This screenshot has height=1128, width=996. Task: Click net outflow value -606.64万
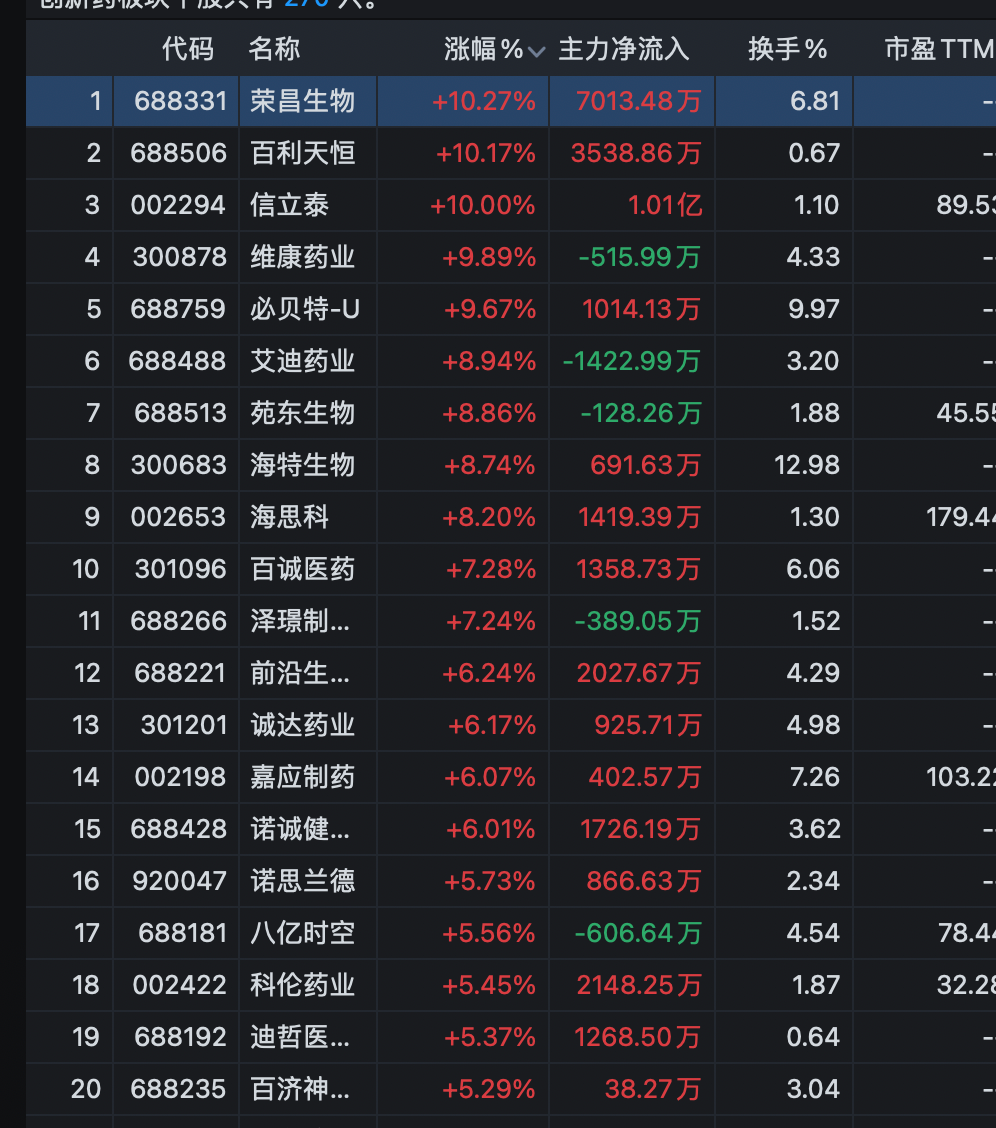click(x=638, y=933)
